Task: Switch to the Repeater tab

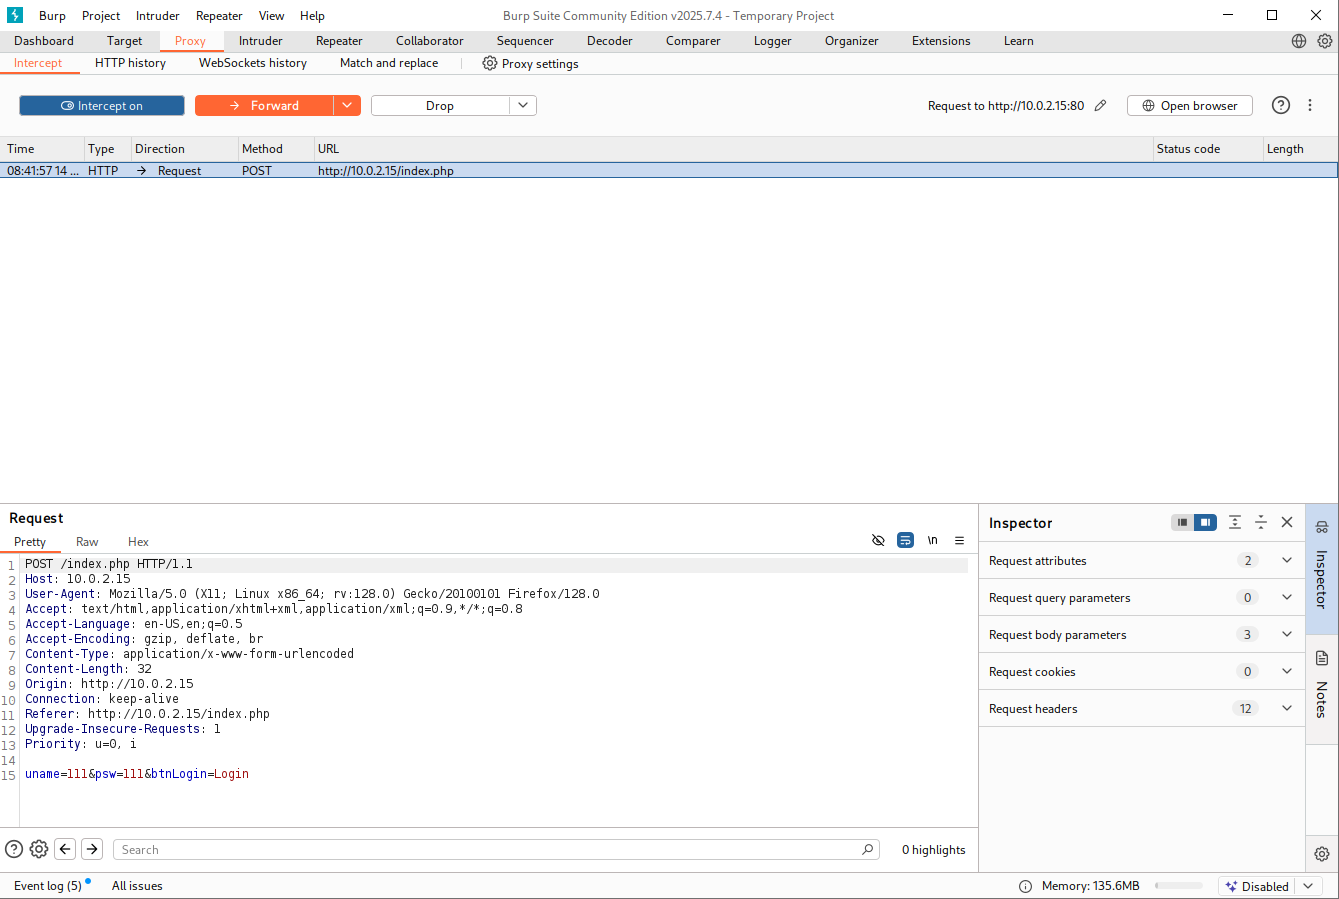Action: pyautogui.click(x=339, y=41)
